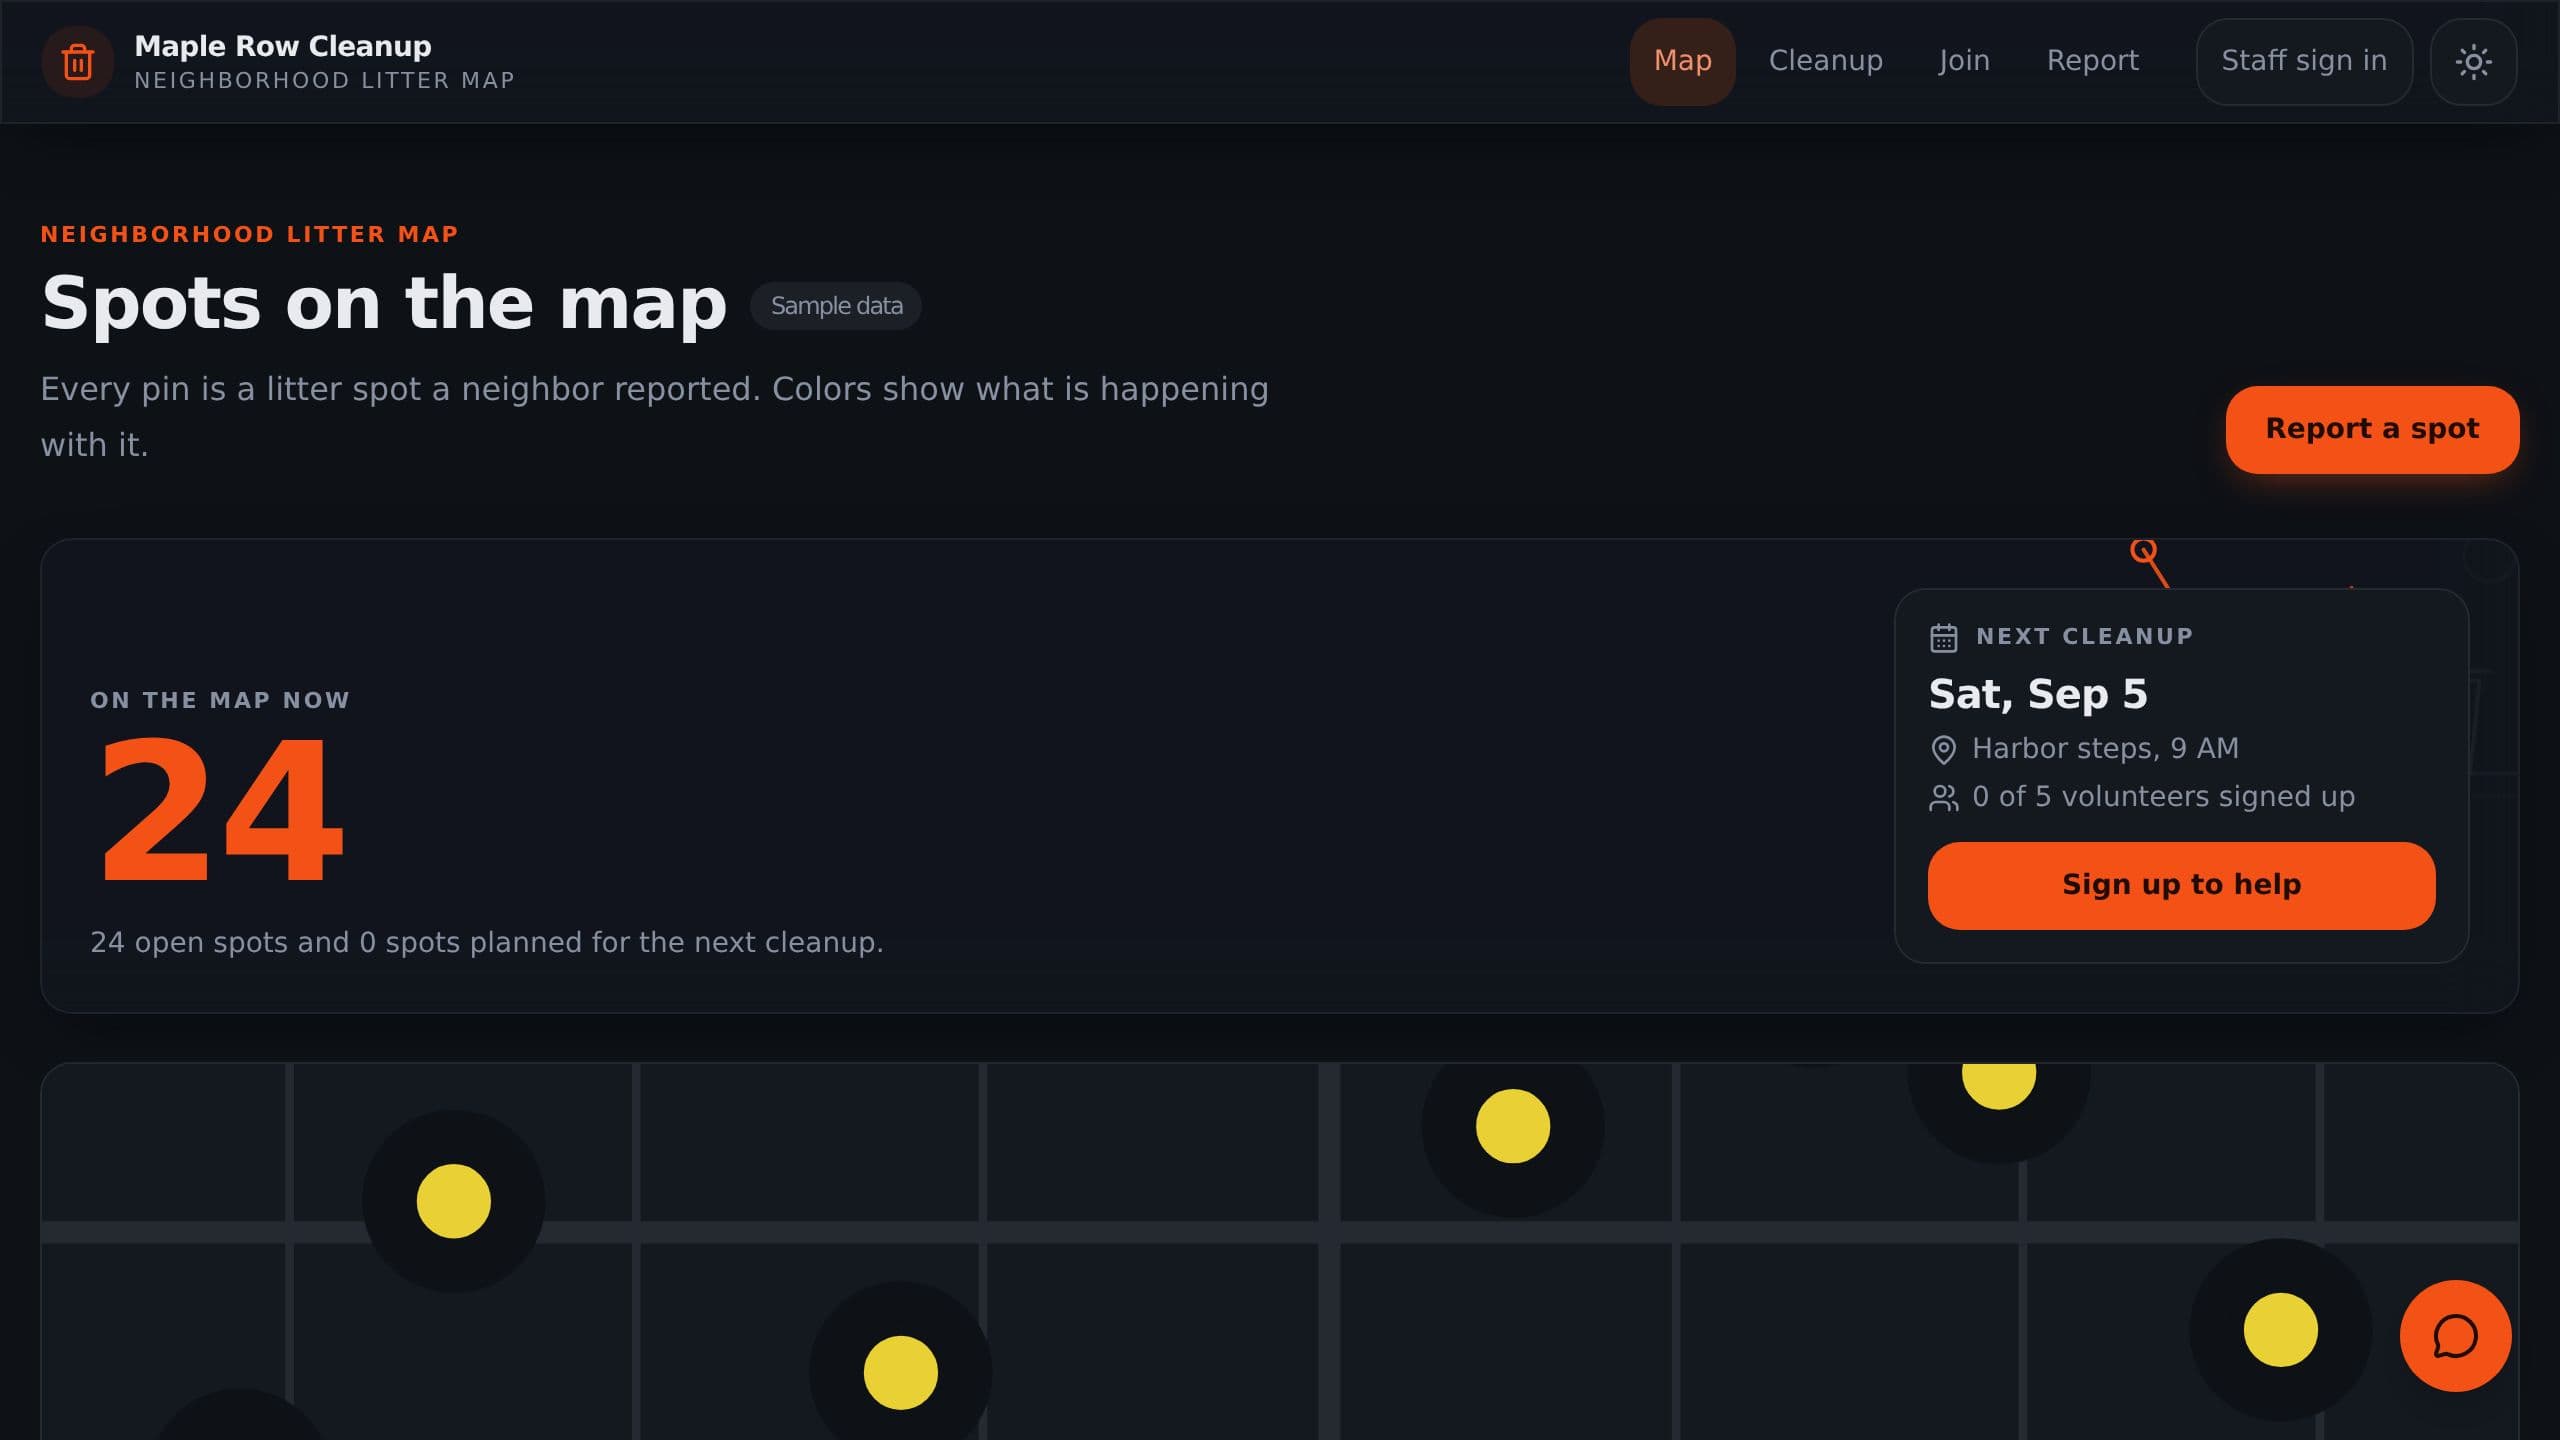The height and width of the screenshot is (1440, 2560).
Task: Click the Maple Row Cleanup site title
Action: [x=283, y=46]
